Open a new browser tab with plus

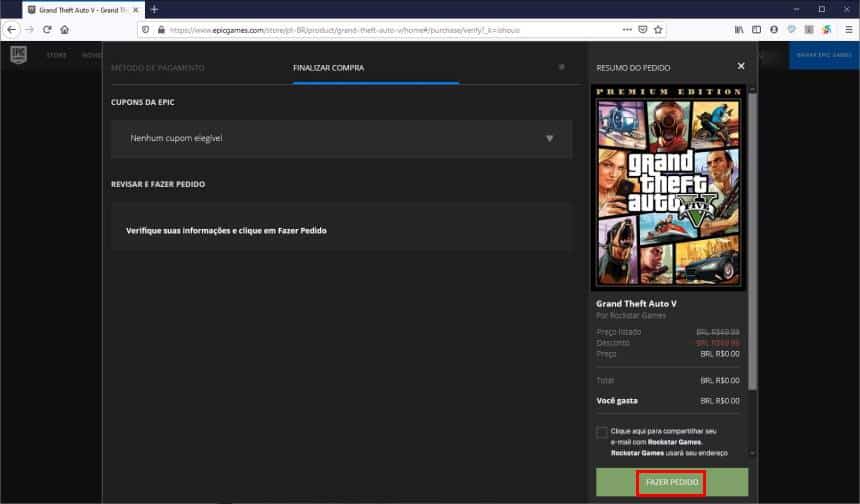pyautogui.click(x=154, y=9)
